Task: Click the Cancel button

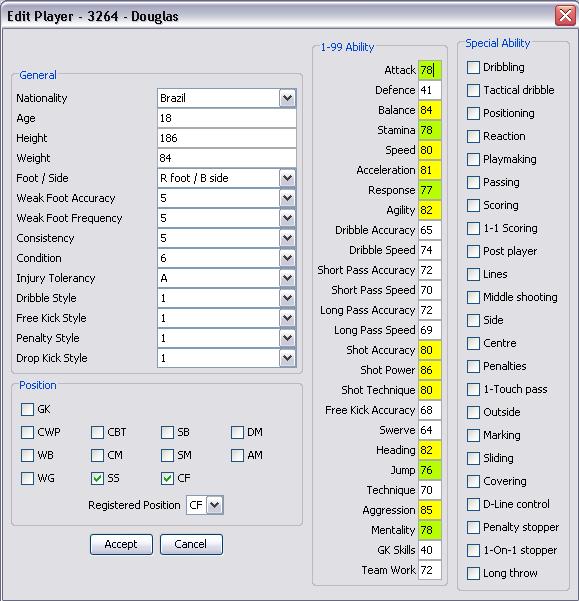Action: pyautogui.click(x=191, y=544)
